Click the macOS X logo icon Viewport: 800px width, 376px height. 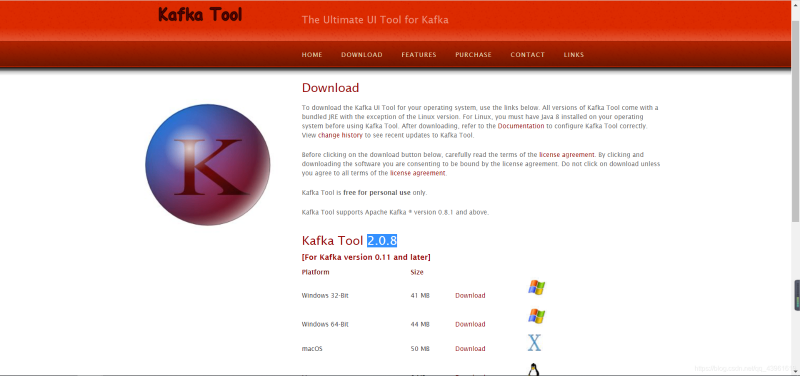534,343
